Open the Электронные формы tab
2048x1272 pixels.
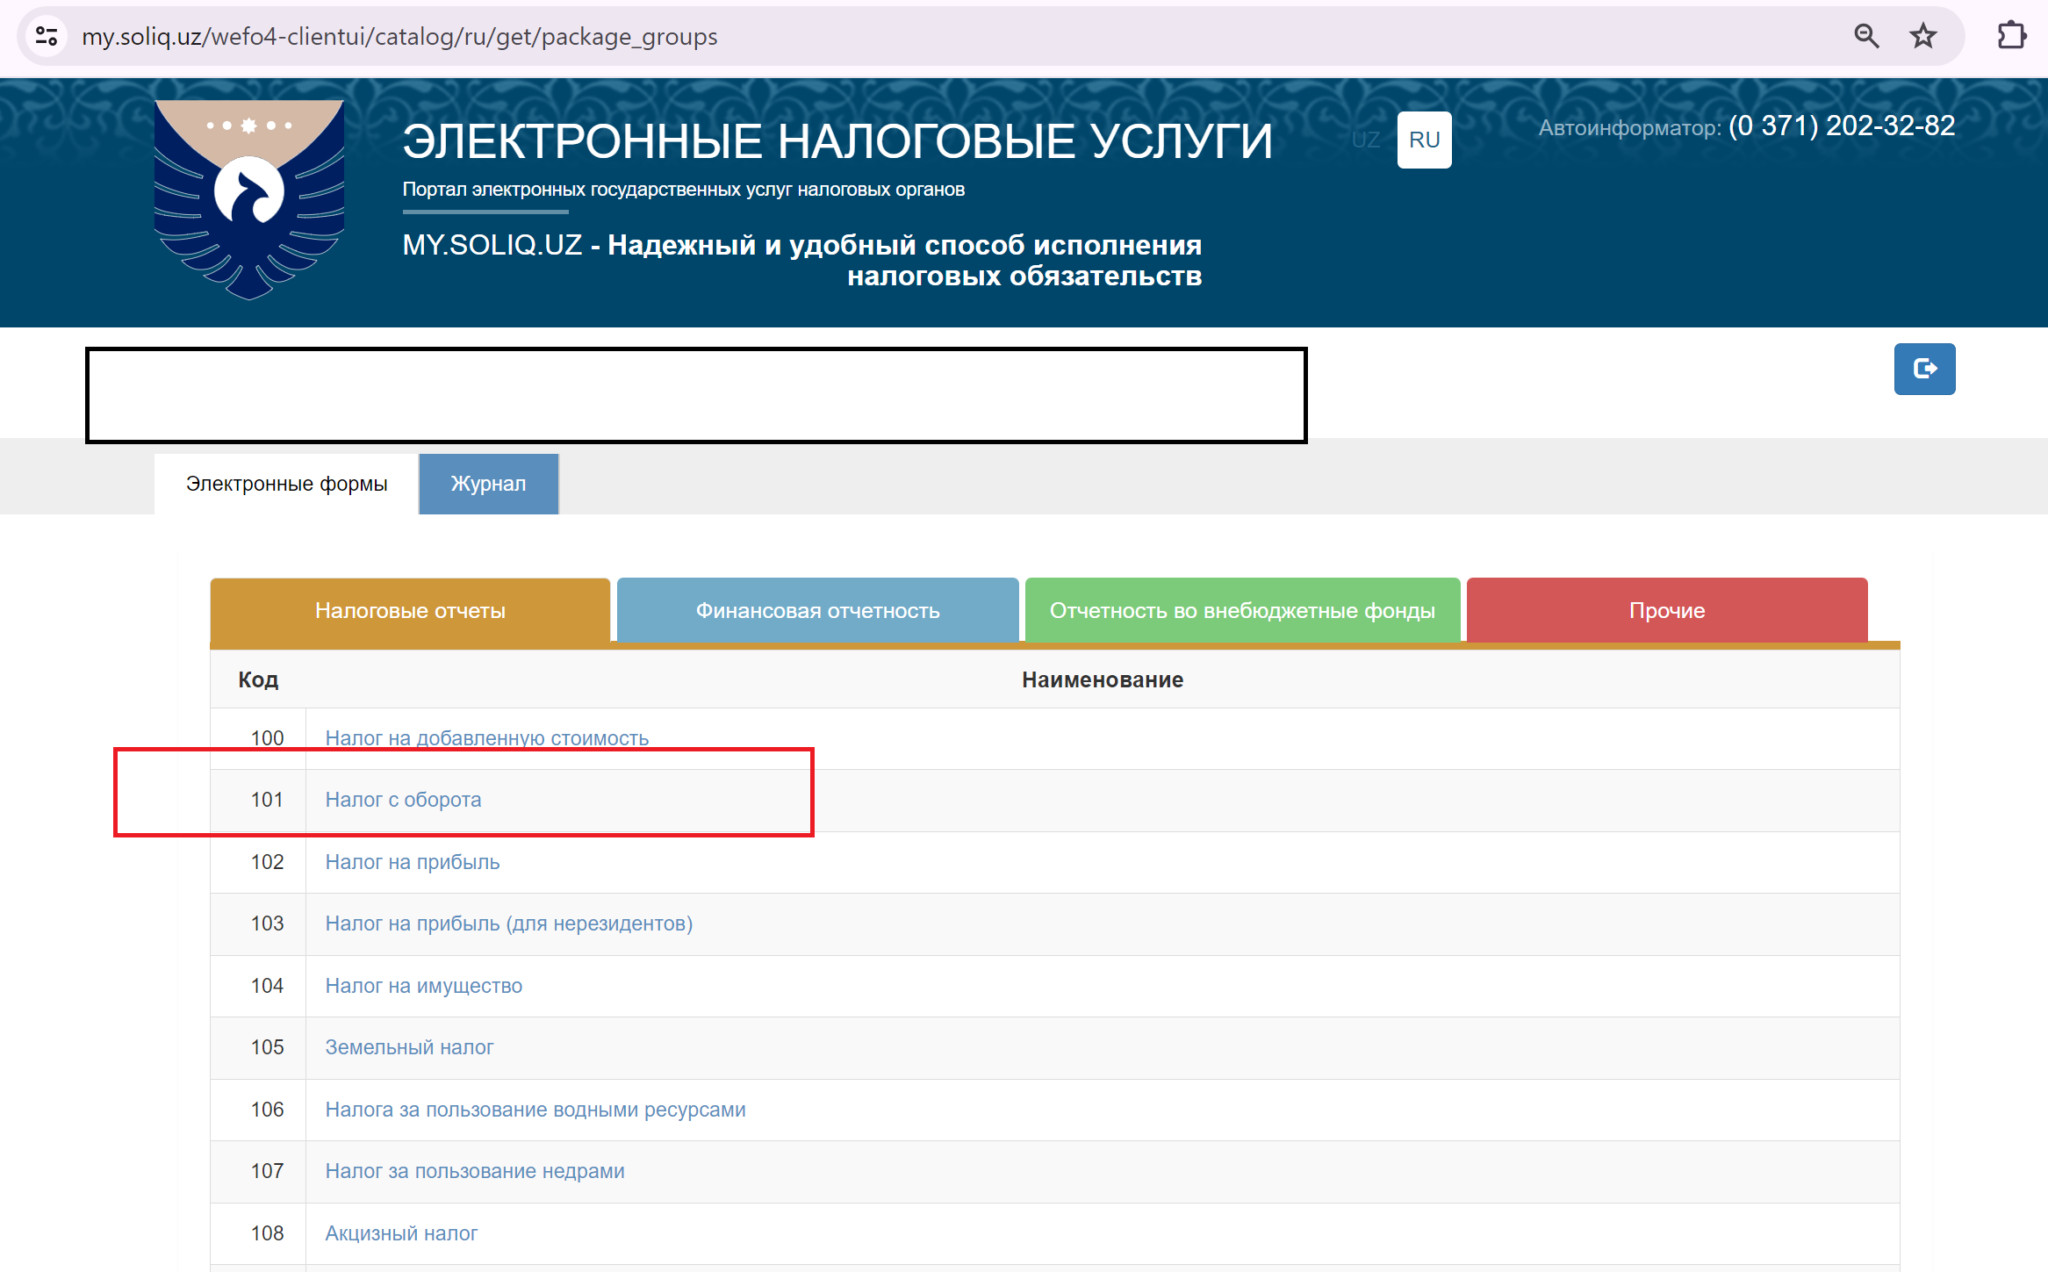click(x=285, y=483)
